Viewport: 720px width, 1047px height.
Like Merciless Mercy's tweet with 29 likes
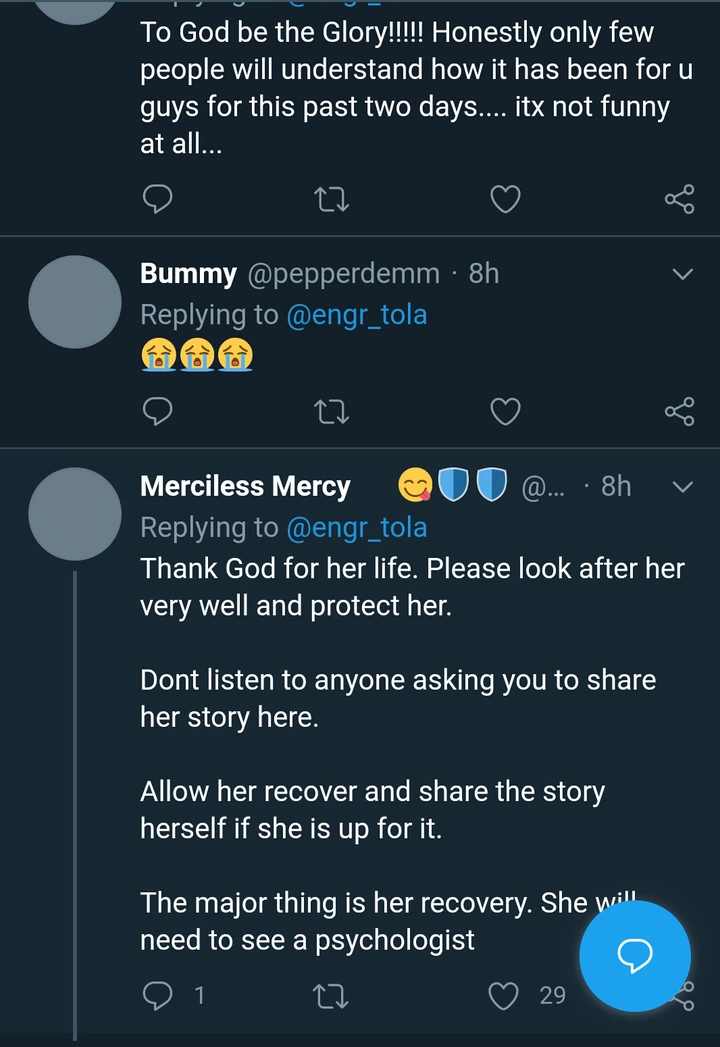tap(505, 995)
